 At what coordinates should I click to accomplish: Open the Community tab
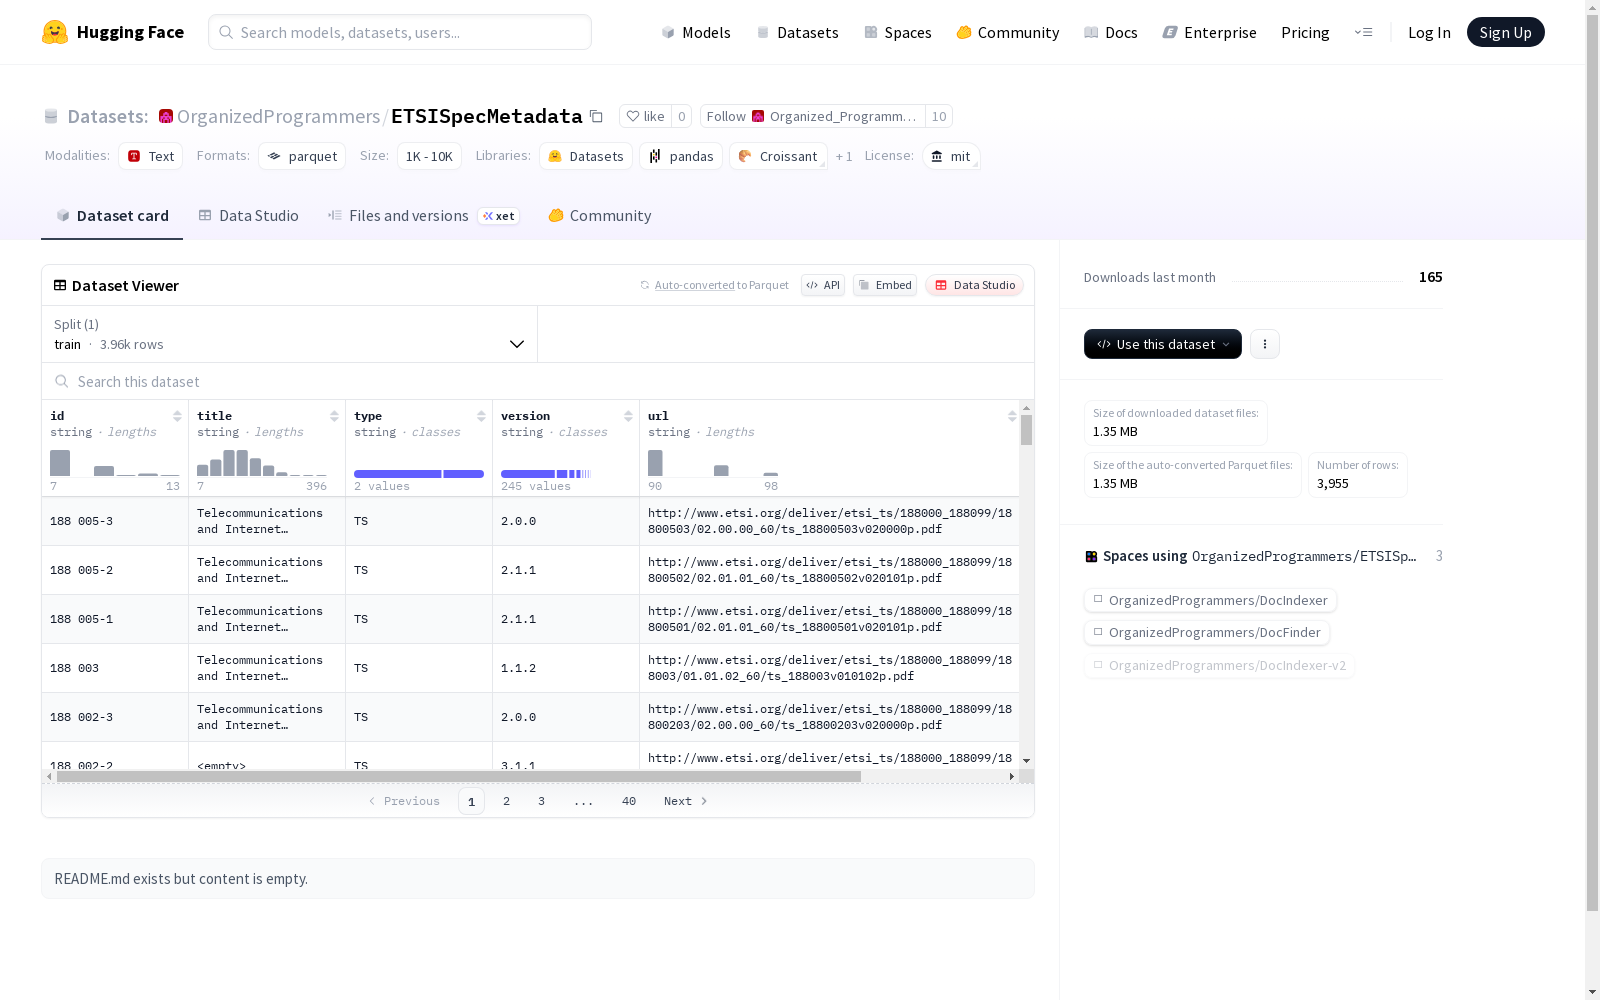(600, 216)
